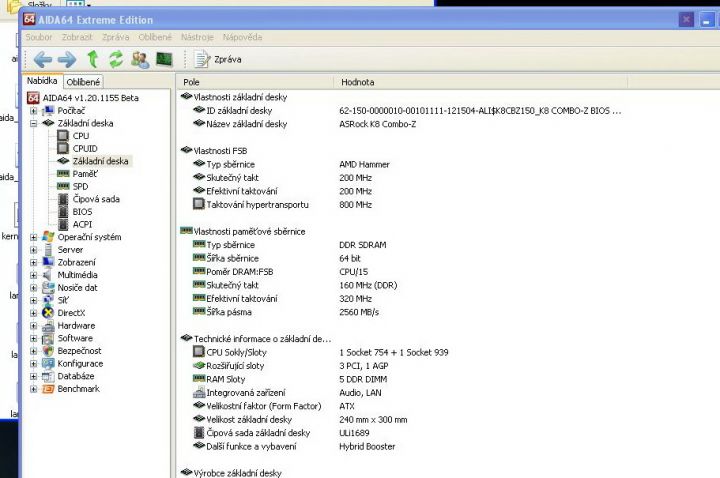The height and width of the screenshot is (478, 720).
Task: Switch to the Nabídka tab
Action: point(42,81)
